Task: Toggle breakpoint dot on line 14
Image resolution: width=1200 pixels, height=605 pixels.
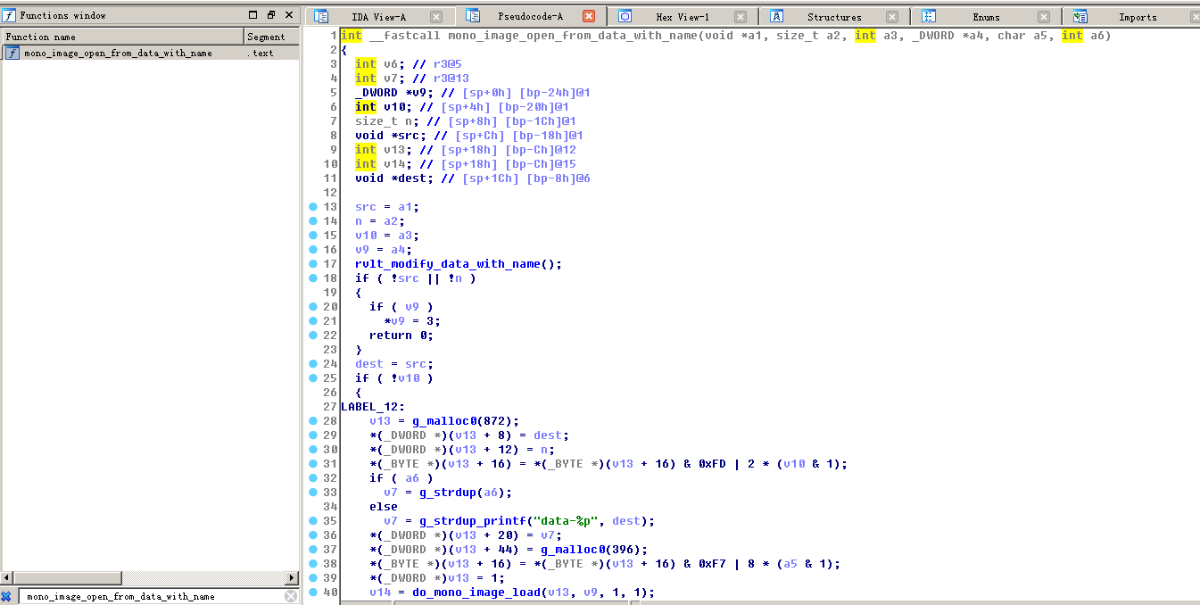Action: click(312, 221)
